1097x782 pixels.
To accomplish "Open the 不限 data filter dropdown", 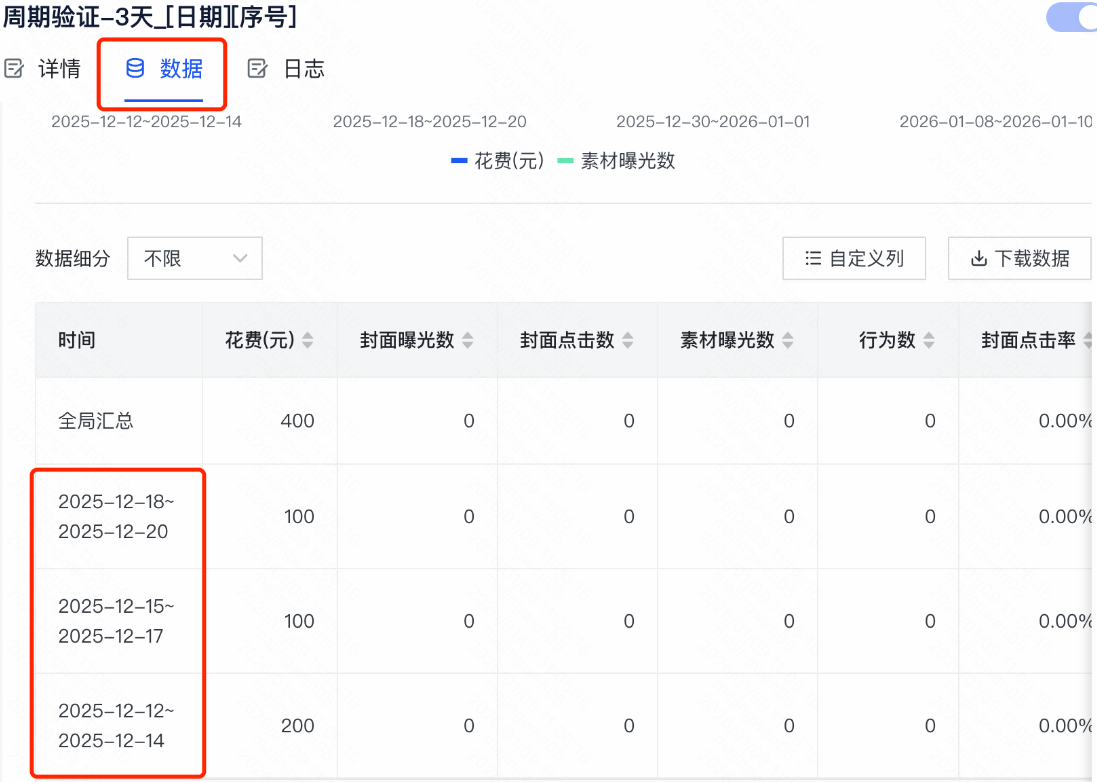I will pyautogui.click(x=195, y=258).
